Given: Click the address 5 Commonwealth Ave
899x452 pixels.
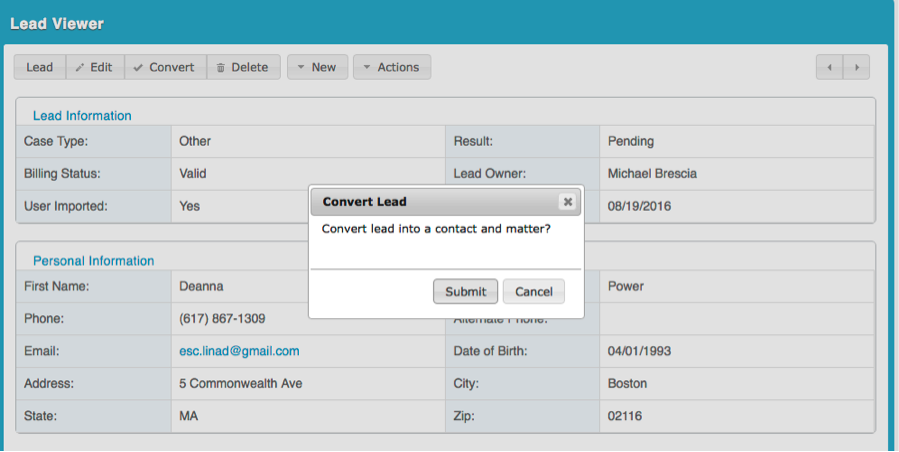Looking at the screenshot, I should (240, 383).
